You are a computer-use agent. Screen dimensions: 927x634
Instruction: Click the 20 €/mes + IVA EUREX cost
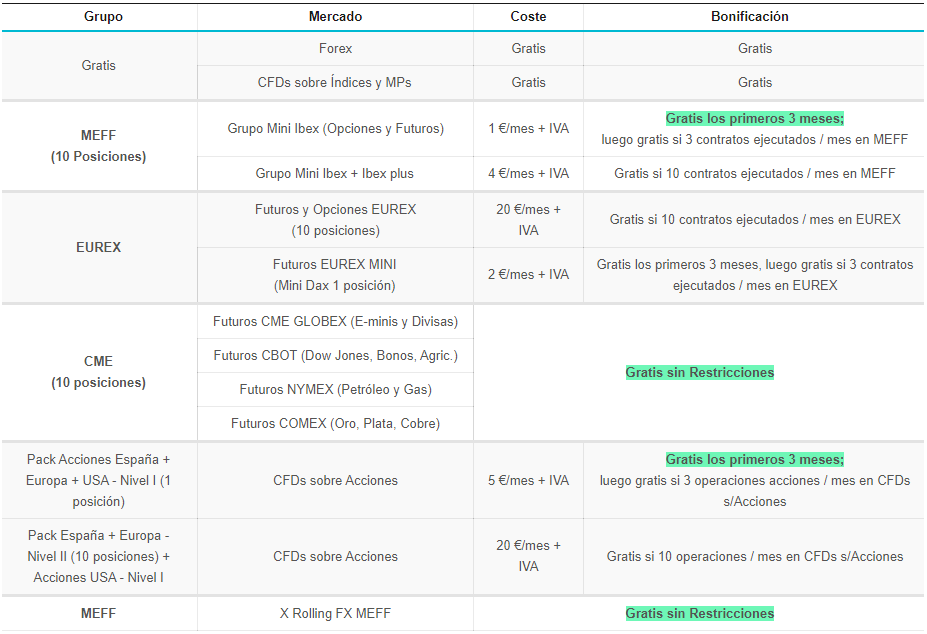[528, 220]
